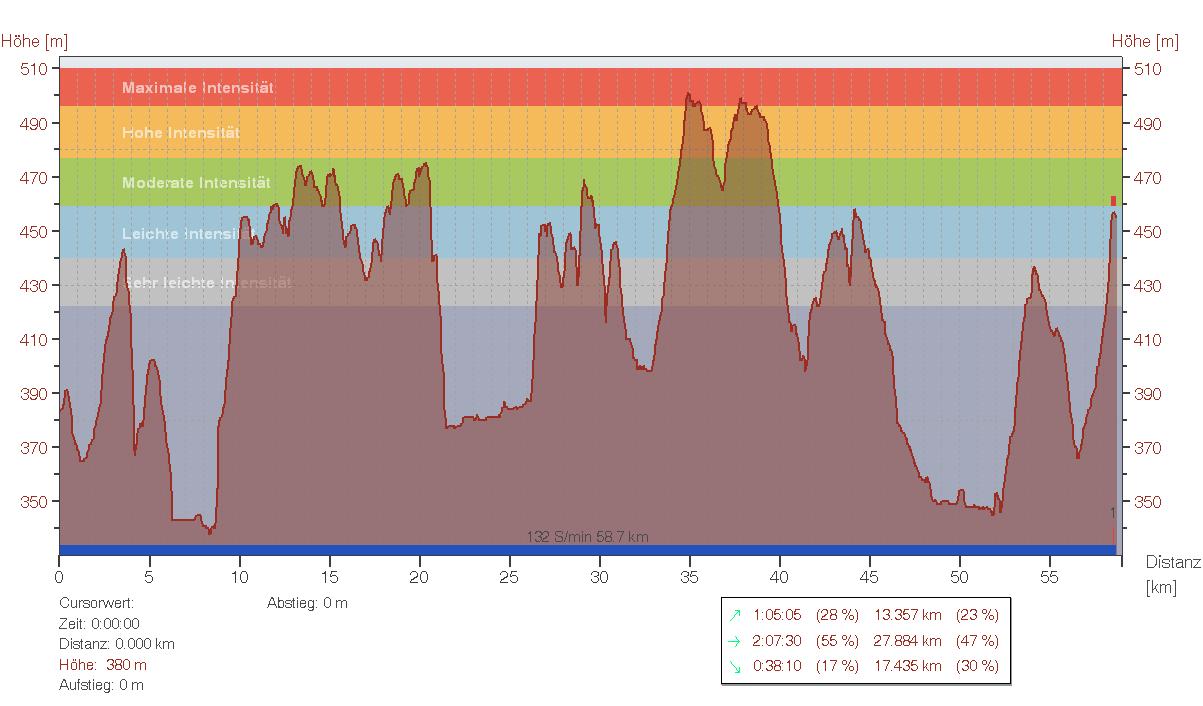The height and width of the screenshot is (706, 1203).
Task: Click the ascent distance "13.357 km"
Action: pos(908,615)
